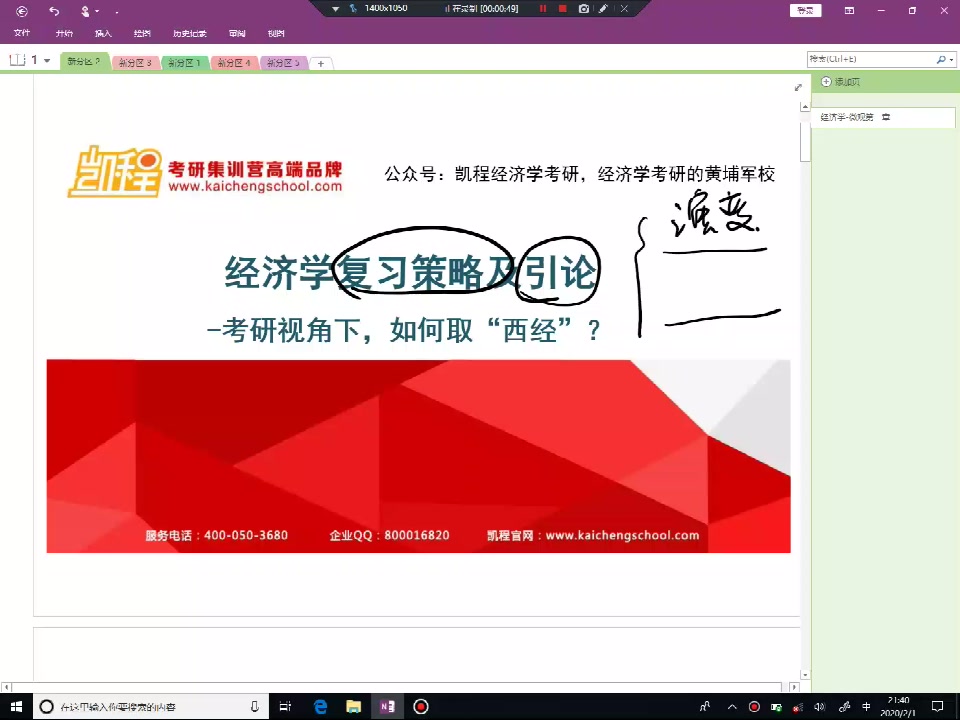Click the Back navigation arrow in OneNote
960x720 pixels.
click(22, 10)
